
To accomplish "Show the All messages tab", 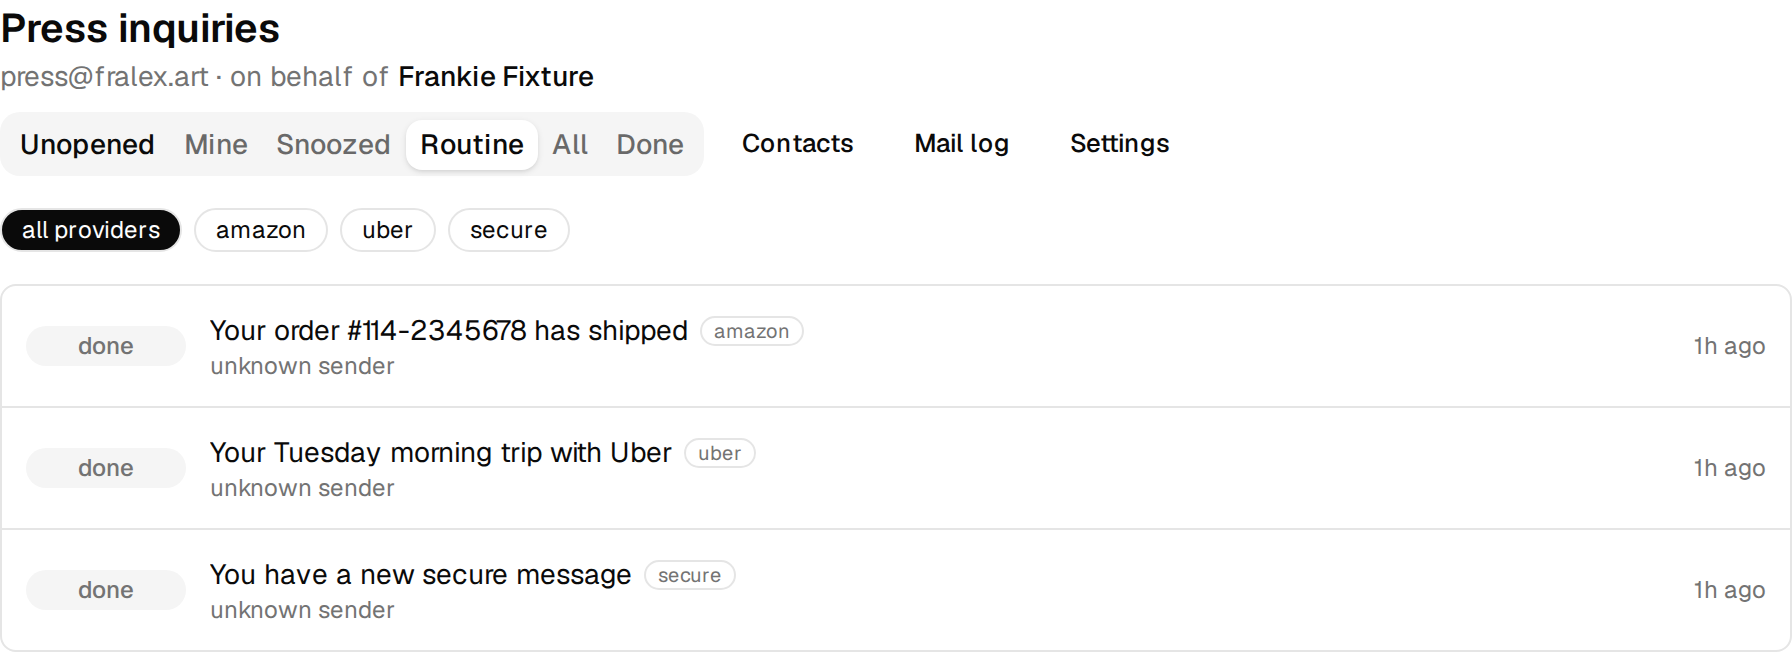I will [x=570, y=144].
